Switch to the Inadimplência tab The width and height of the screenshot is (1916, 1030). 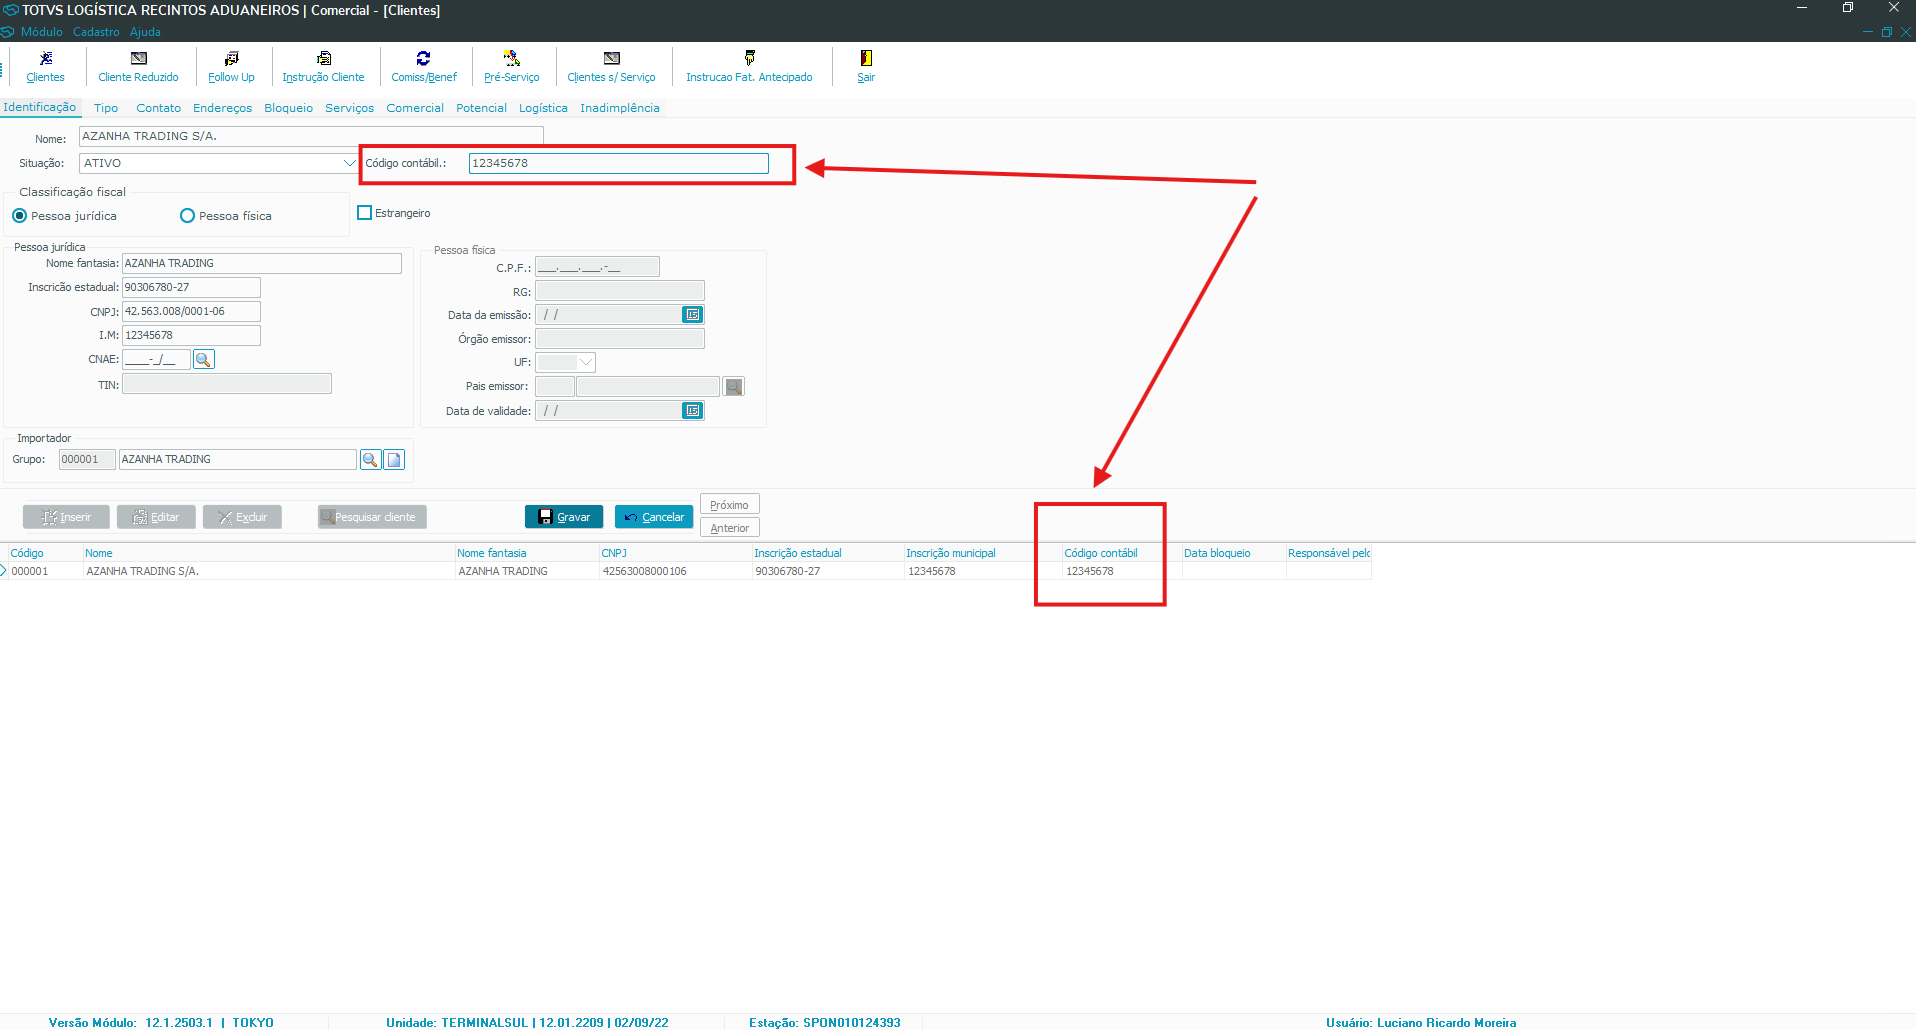pyautogui.click(x=620, y=108)
